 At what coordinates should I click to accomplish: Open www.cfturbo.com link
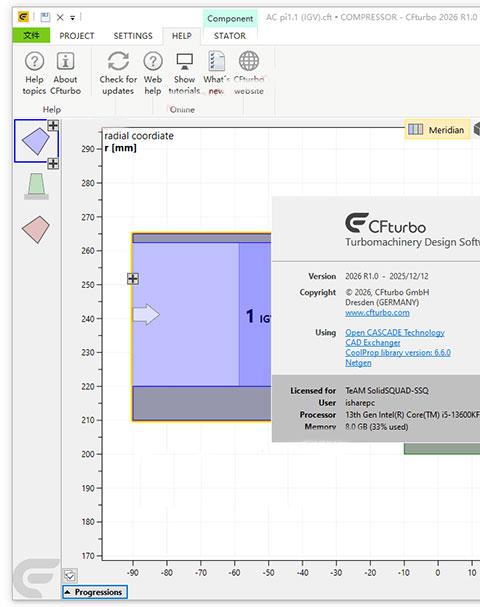click(x=377, y=312)
